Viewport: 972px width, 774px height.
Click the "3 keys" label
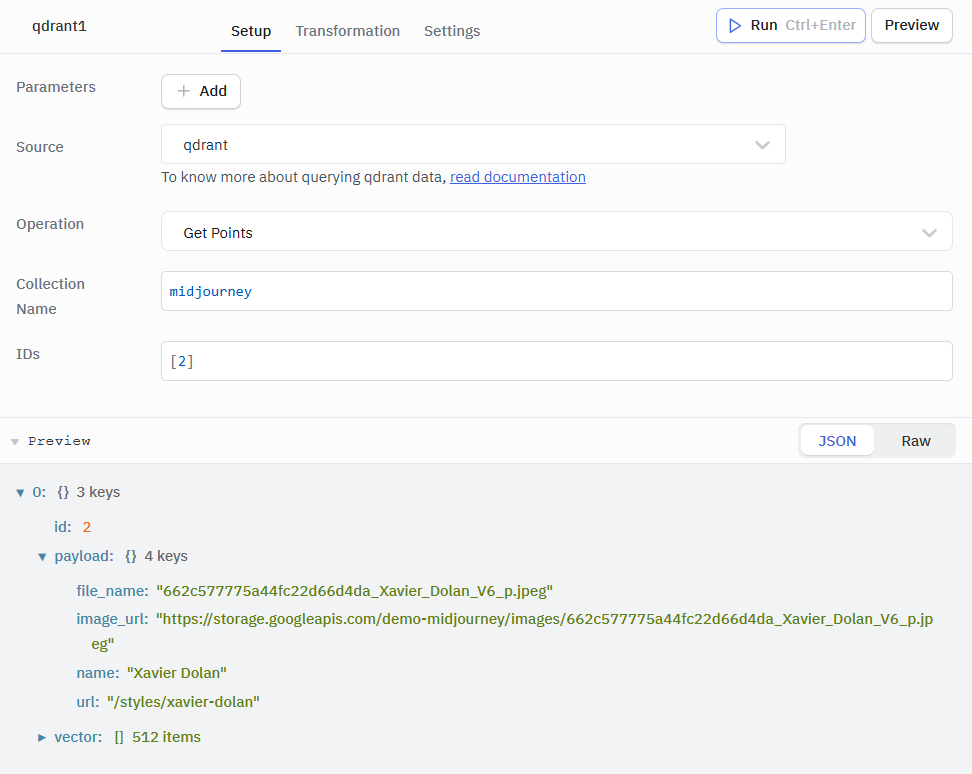[98, 493]
